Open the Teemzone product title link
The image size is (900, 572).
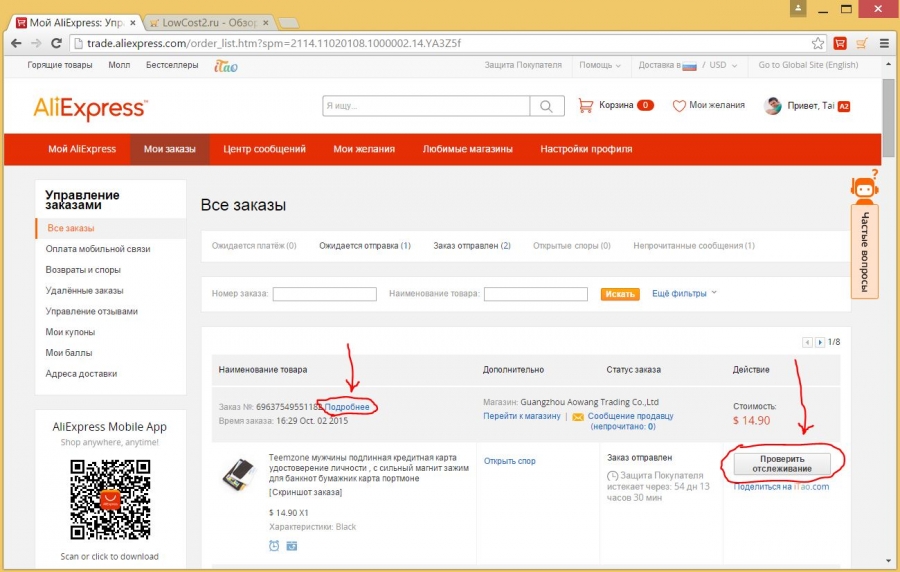tap(368, 468)
